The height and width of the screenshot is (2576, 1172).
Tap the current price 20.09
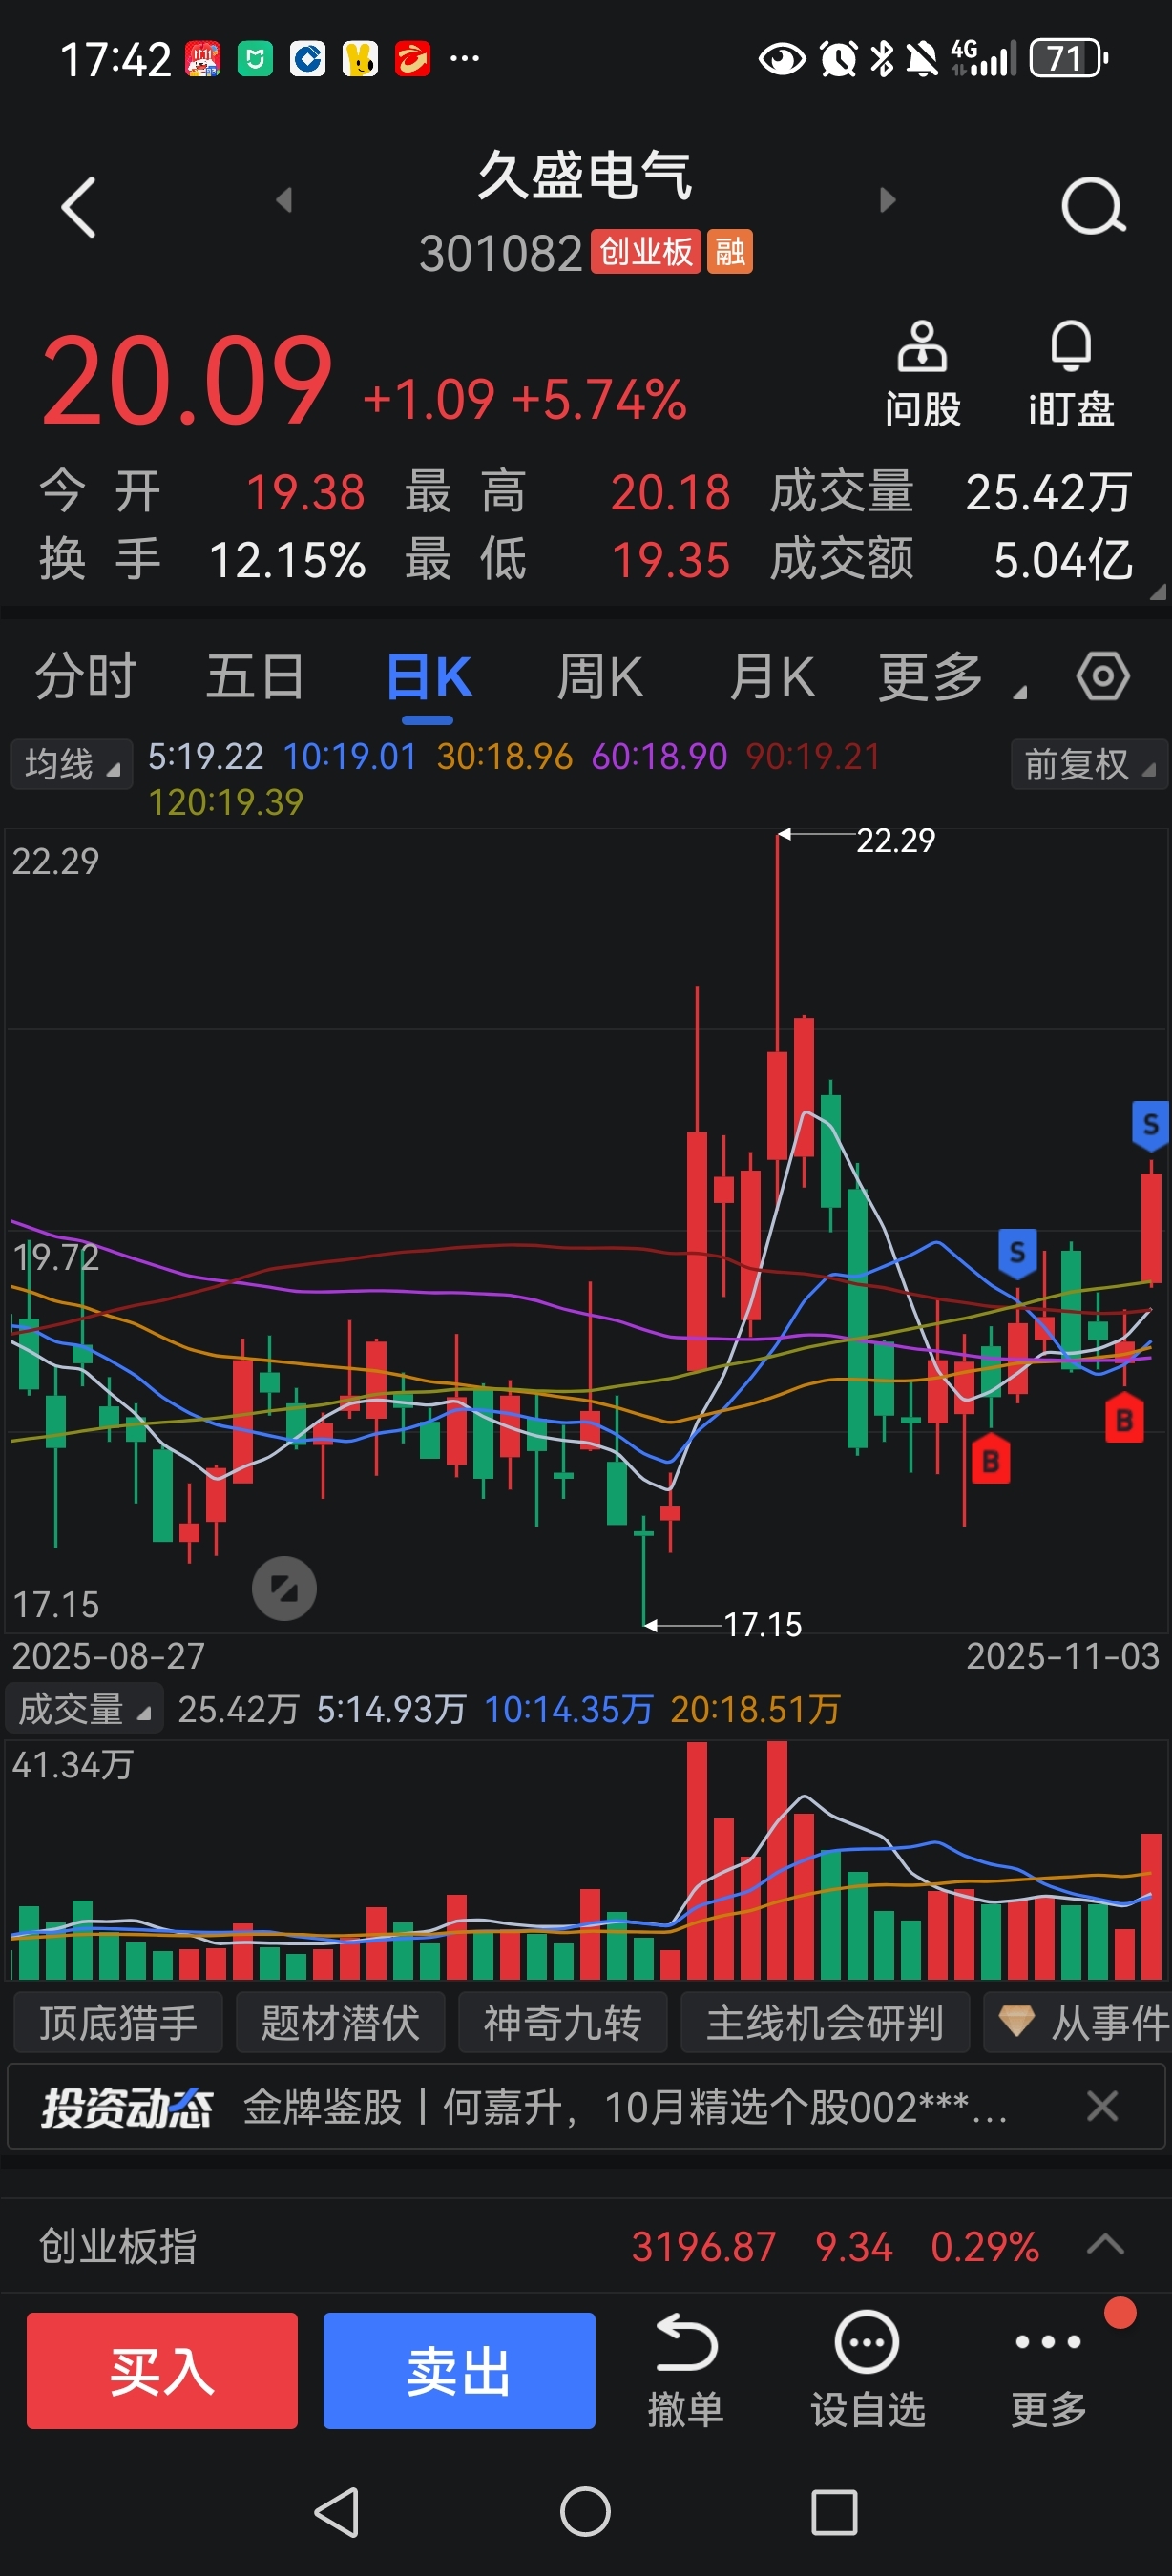click(x=187, y=380)
